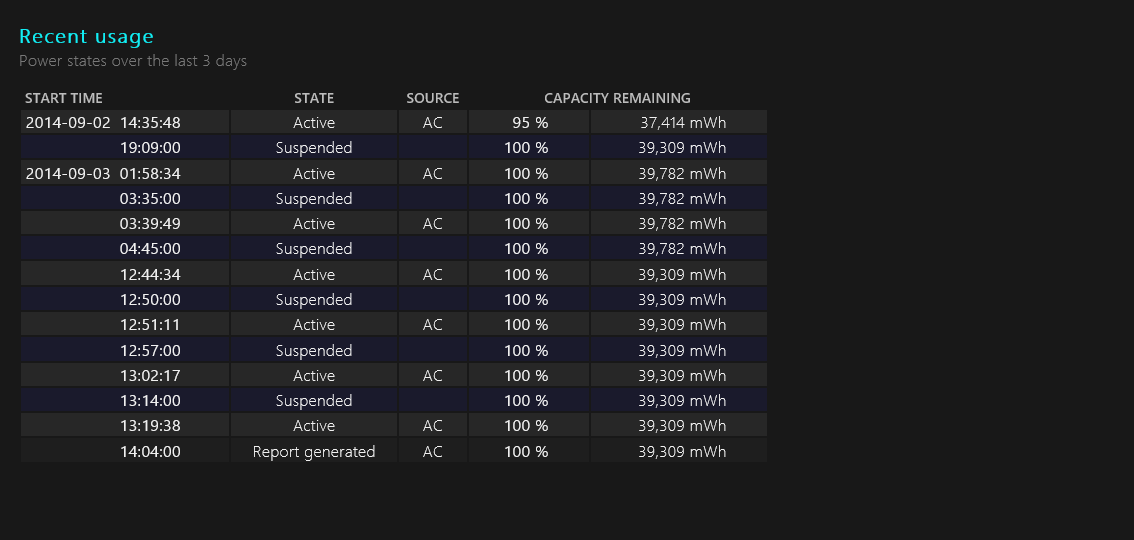This screenshot has width=1134, height=540.
Task: Click the Recent usage heading
Action: [x=86, y=37]
